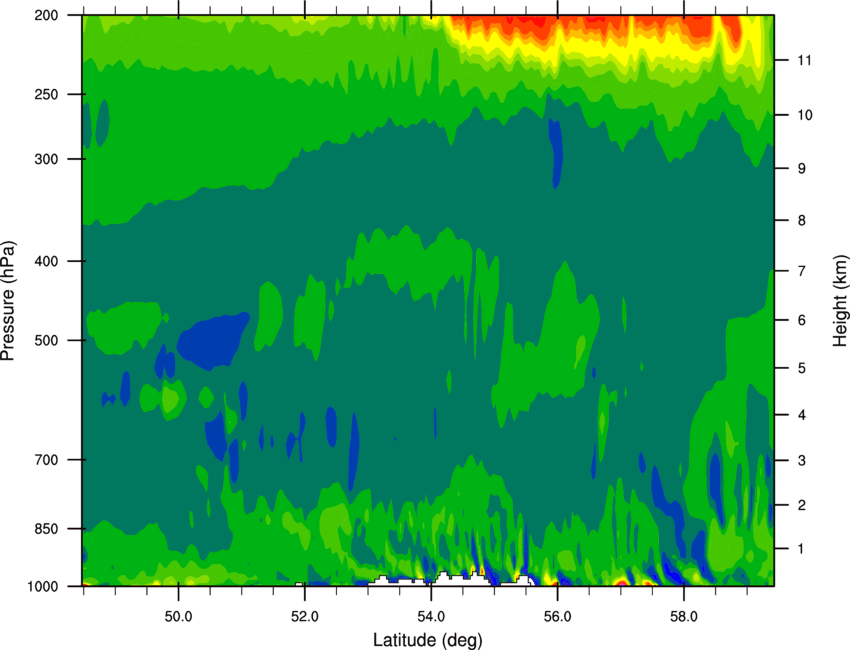850x650 pixels.
Task: Click the narrow blue streak near 56 degrees, 300 hPa
Action: tap(556, 153)
